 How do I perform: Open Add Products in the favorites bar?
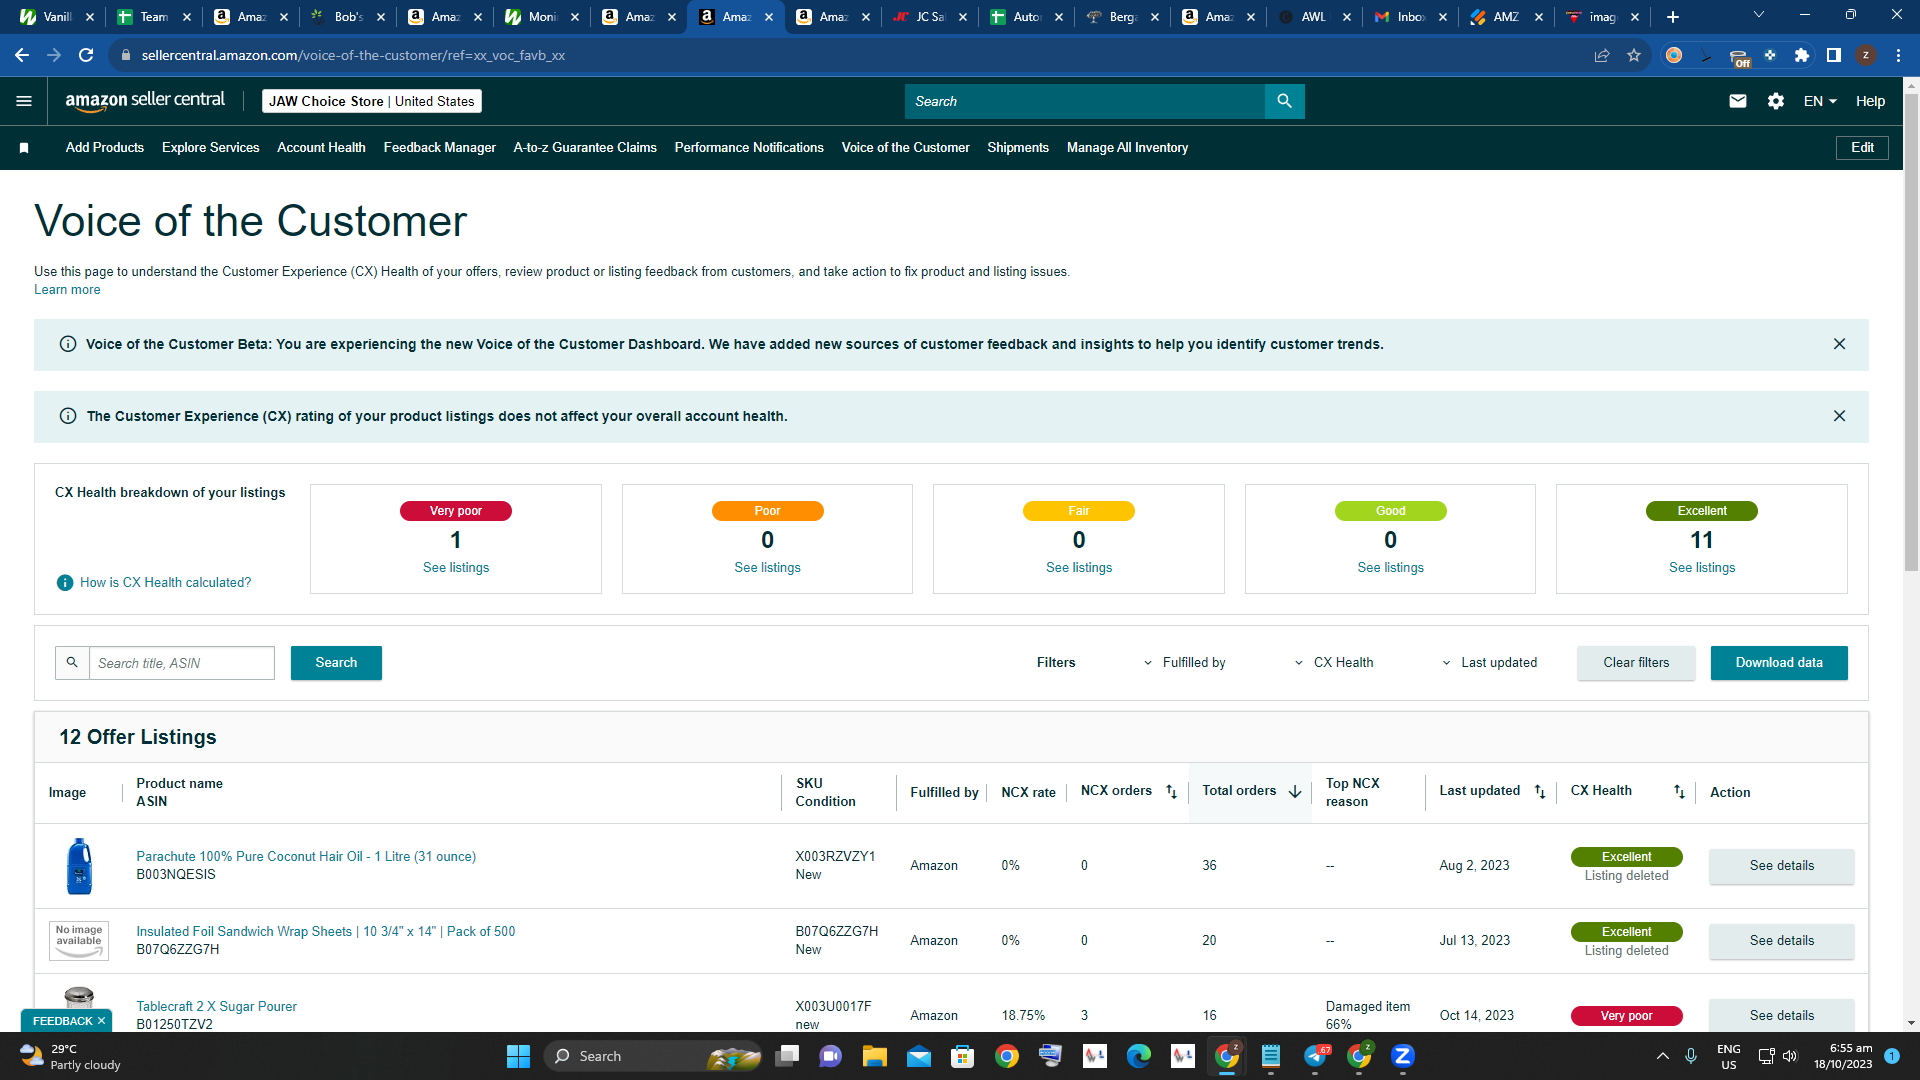tap(105, 148)
